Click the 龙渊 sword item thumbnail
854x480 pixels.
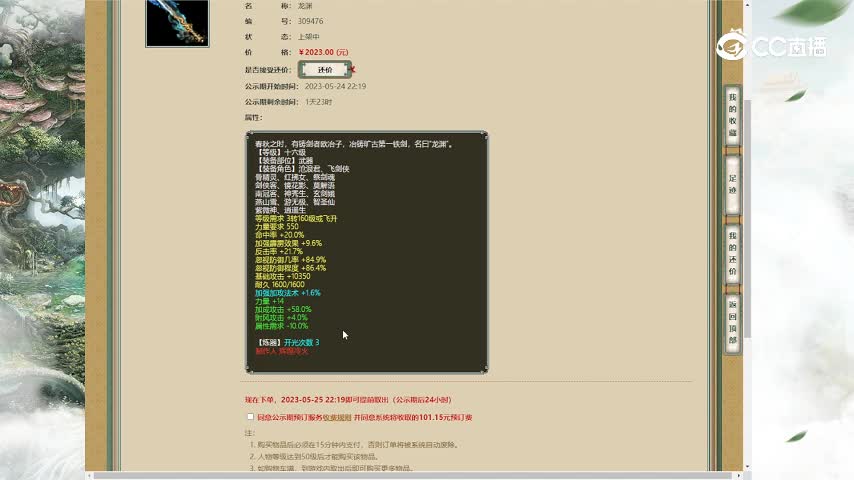(178, 23)
